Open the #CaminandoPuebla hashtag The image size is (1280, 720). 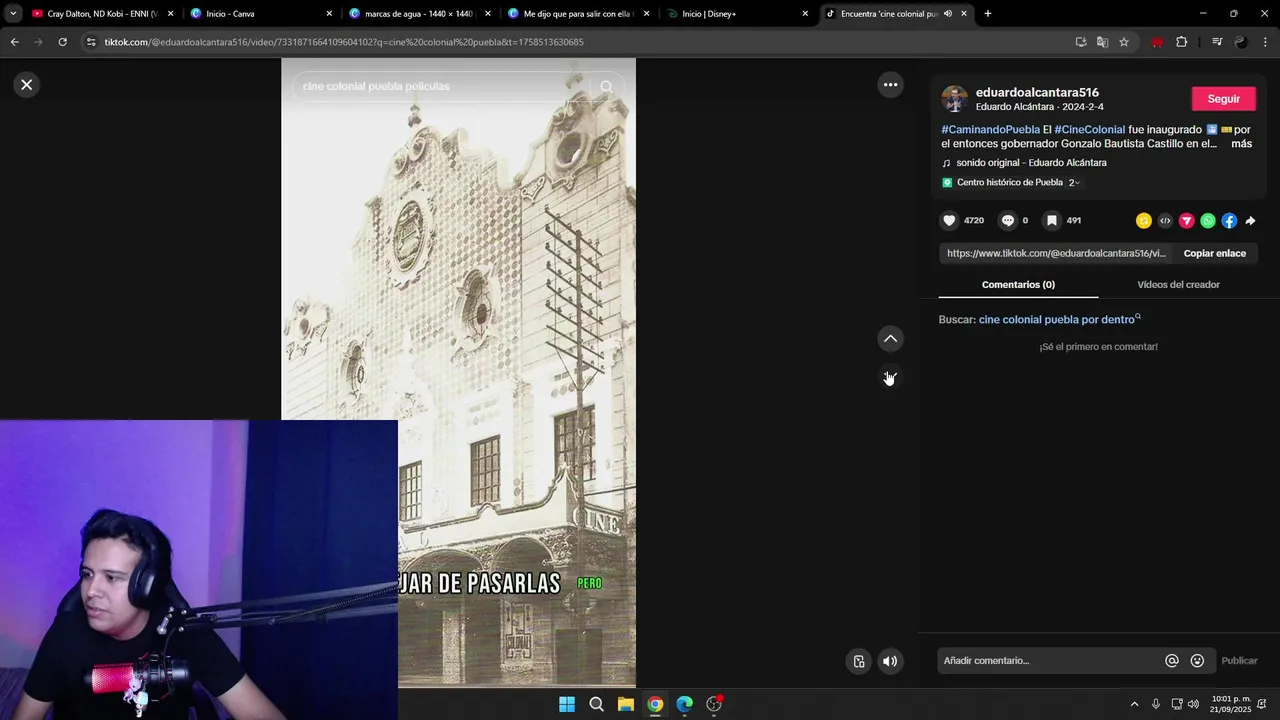tap(990, 130)
